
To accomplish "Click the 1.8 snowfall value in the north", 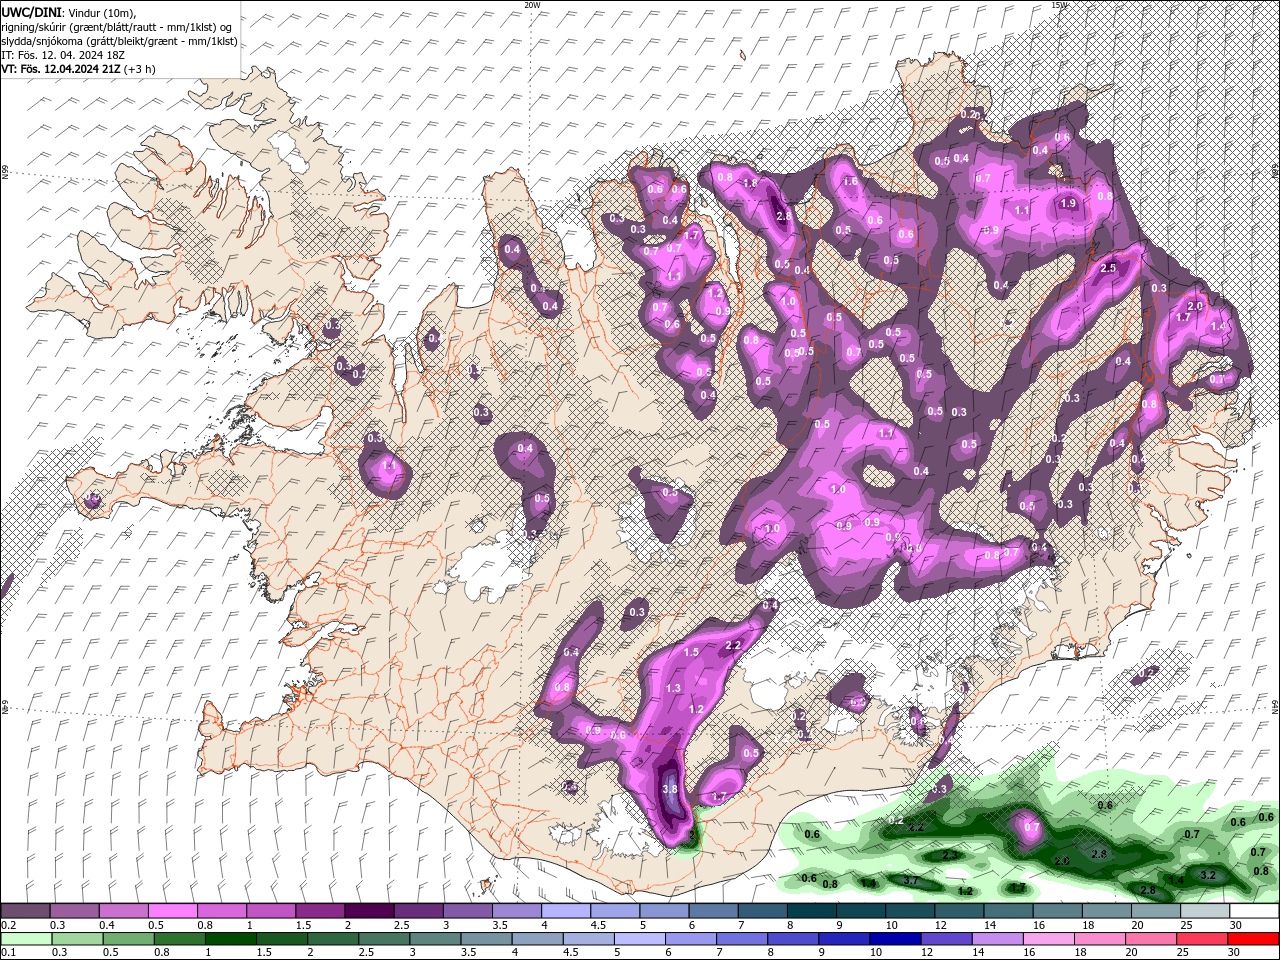I will 750,184.
